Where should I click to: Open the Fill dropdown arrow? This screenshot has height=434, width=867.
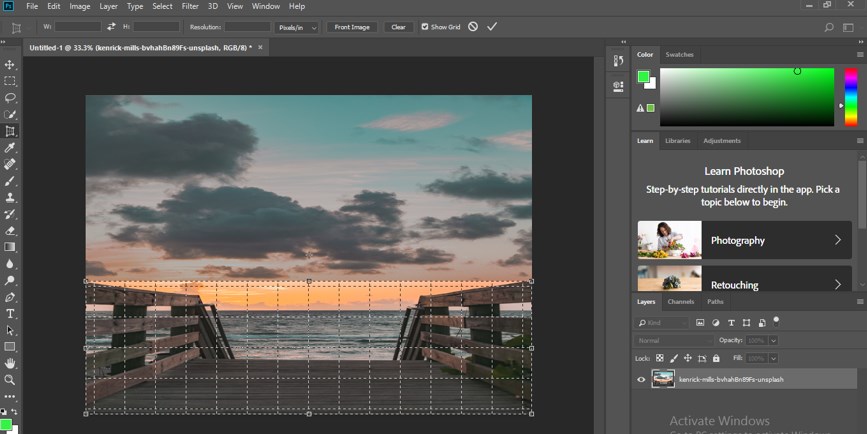click(773, 358)
